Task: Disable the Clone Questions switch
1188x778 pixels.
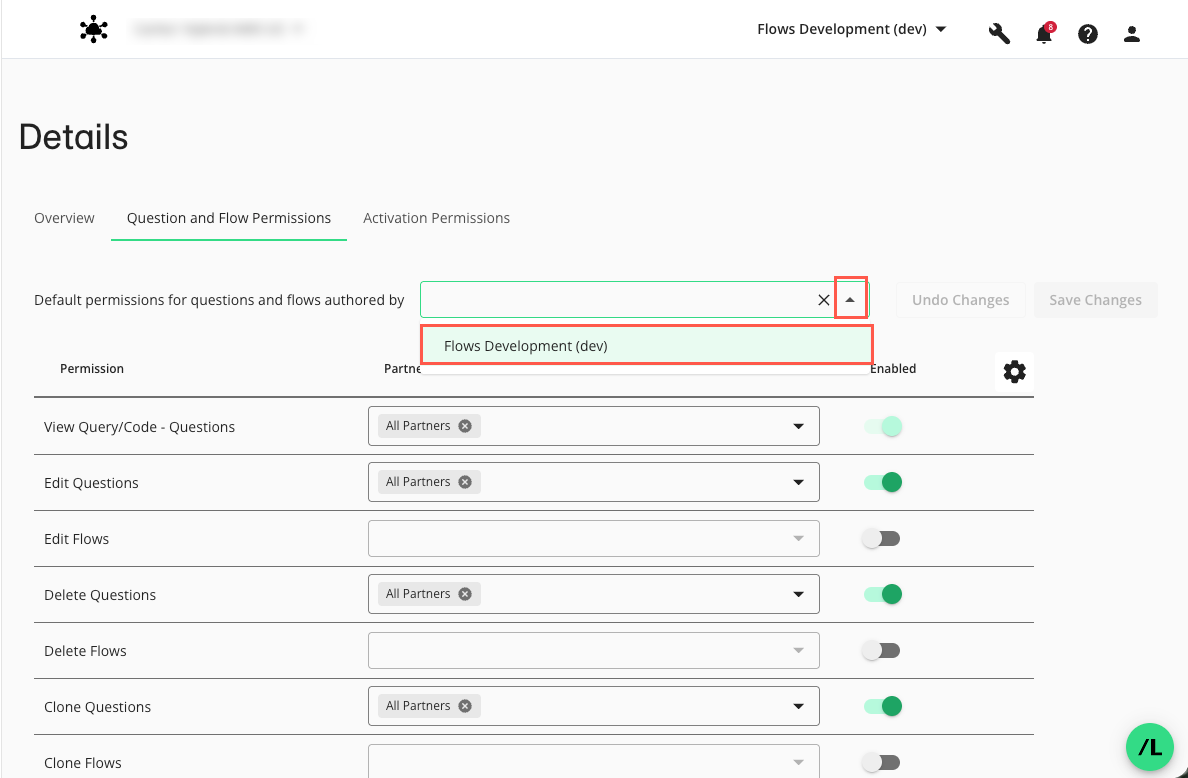Action: point(883,707)
